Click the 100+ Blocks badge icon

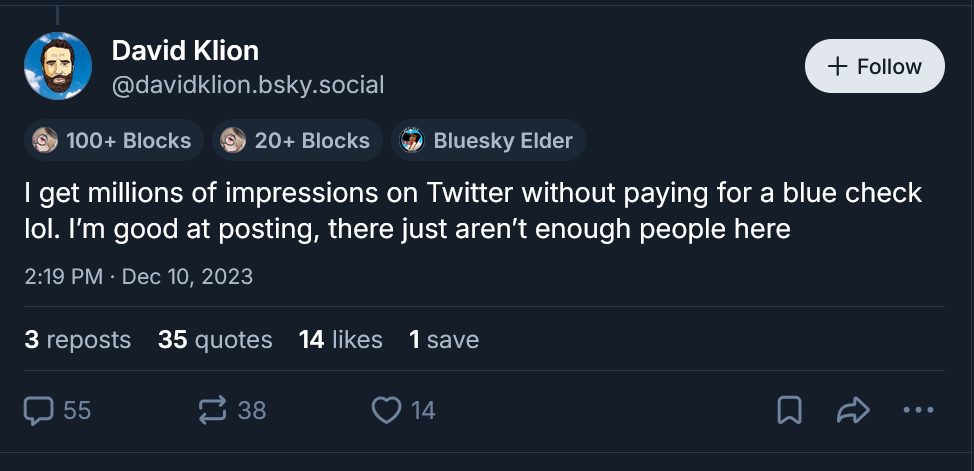(x=45, y=141)
